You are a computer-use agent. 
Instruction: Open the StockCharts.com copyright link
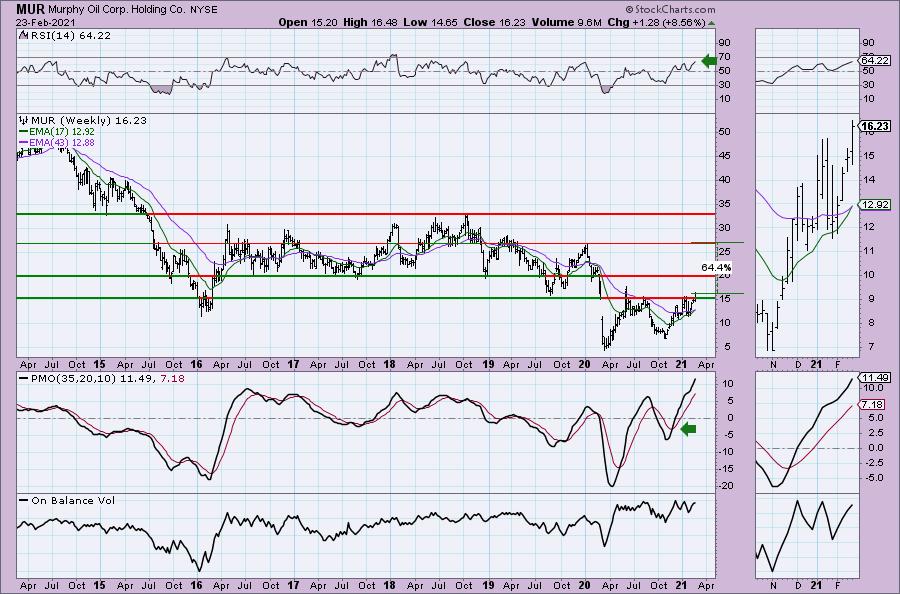(x=670, y=9)
